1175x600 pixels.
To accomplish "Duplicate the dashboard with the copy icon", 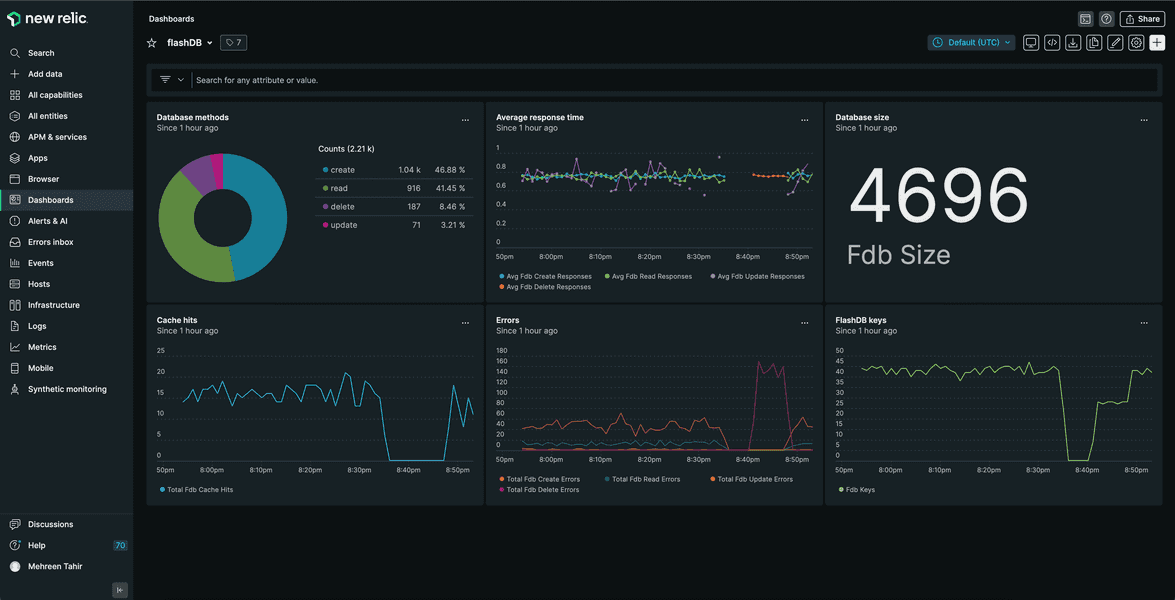I will [1094, 43].
